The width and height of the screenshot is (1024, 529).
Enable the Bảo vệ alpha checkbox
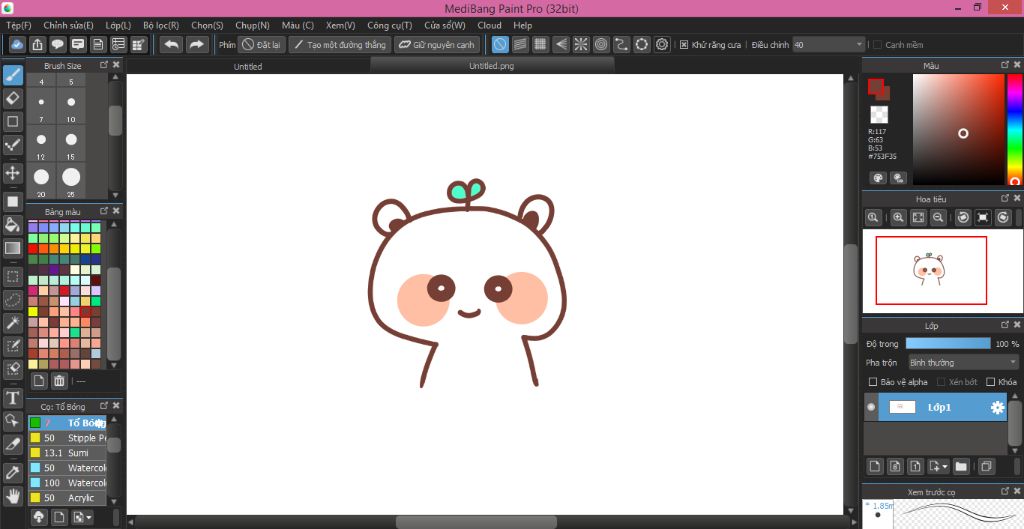coord(873,382)
